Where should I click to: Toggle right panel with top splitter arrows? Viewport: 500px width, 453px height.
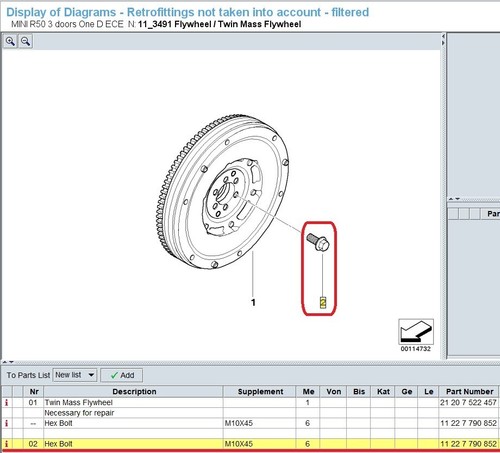pyautogui.click(x=443, y=39)
